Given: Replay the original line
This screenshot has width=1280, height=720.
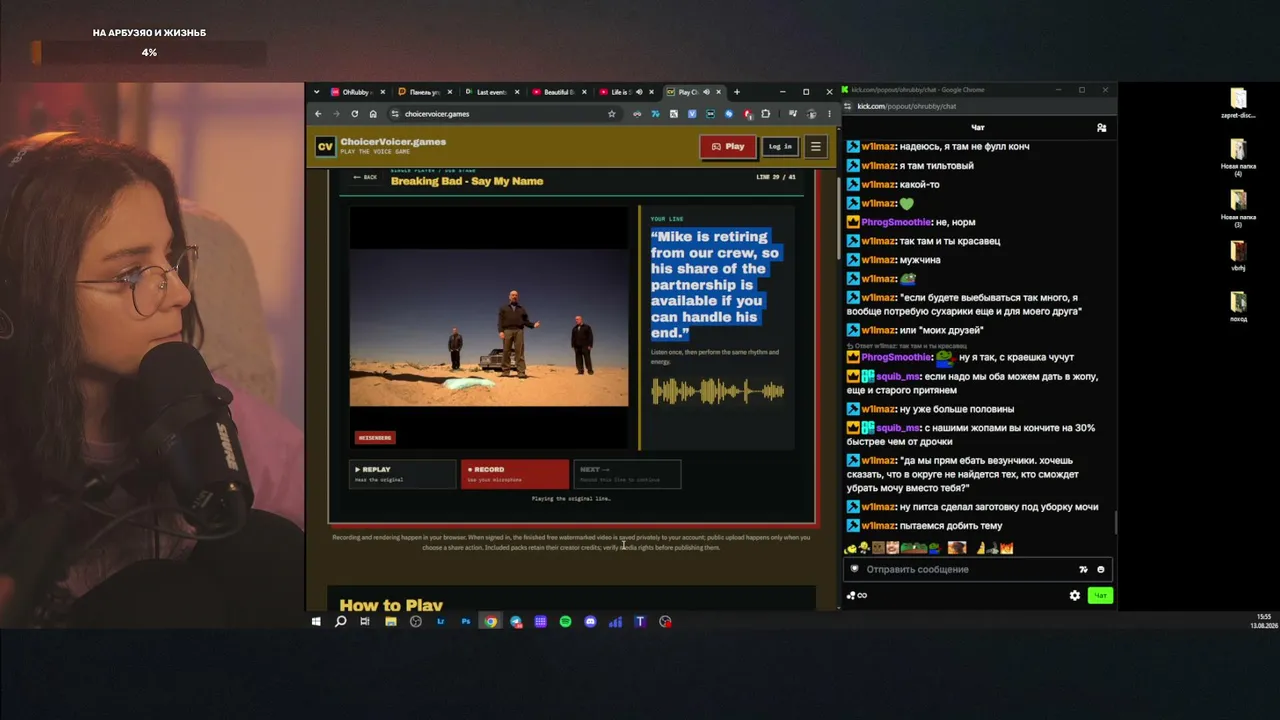Looking at the screenshot, I should click(402, 474).
